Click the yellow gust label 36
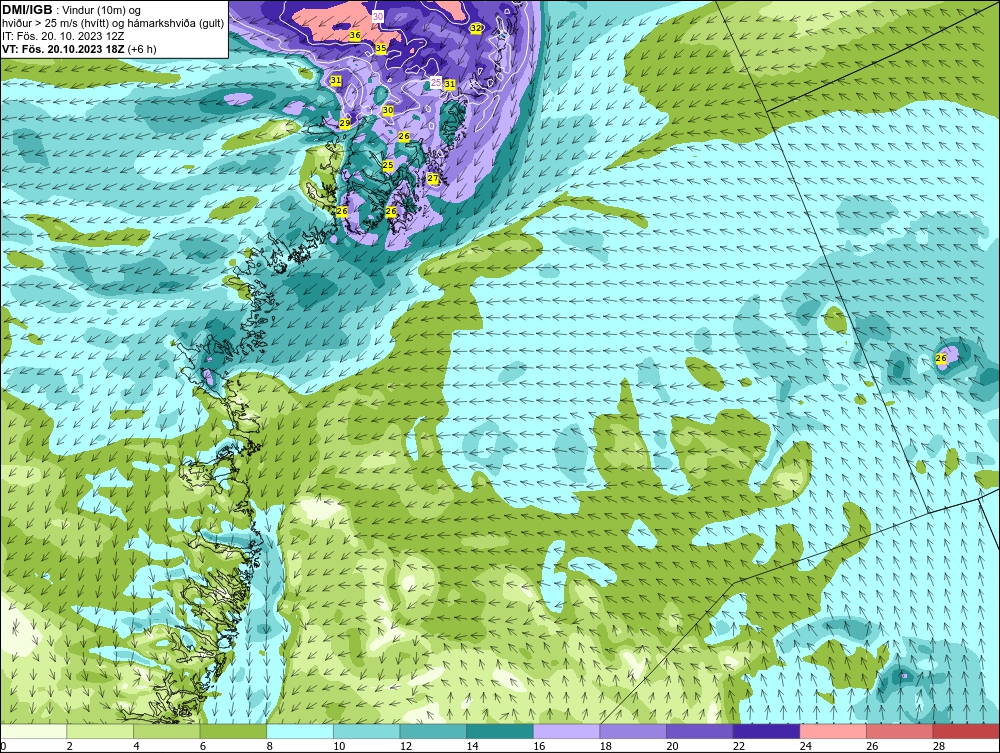 (x=355, y=36)
